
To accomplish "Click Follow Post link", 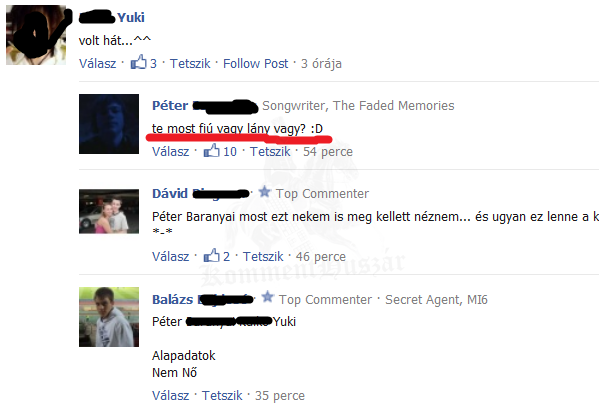I will pyautogui.click(x=256, y=63).
